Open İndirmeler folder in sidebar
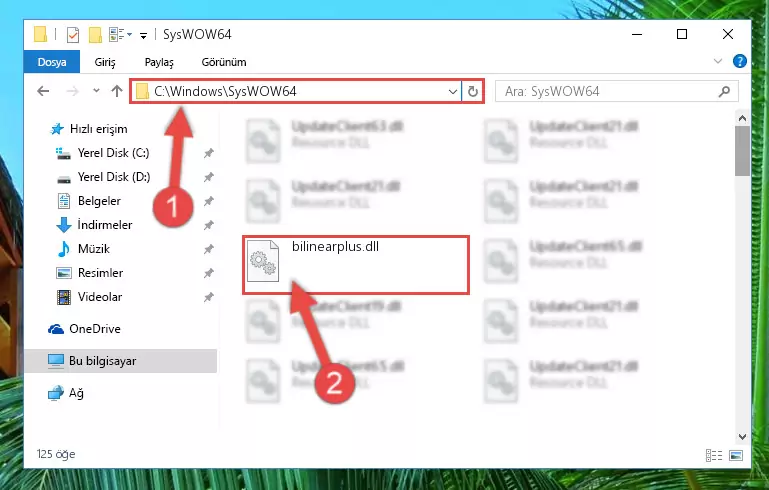Screen dimensions: 769x490 pos(104,225)
